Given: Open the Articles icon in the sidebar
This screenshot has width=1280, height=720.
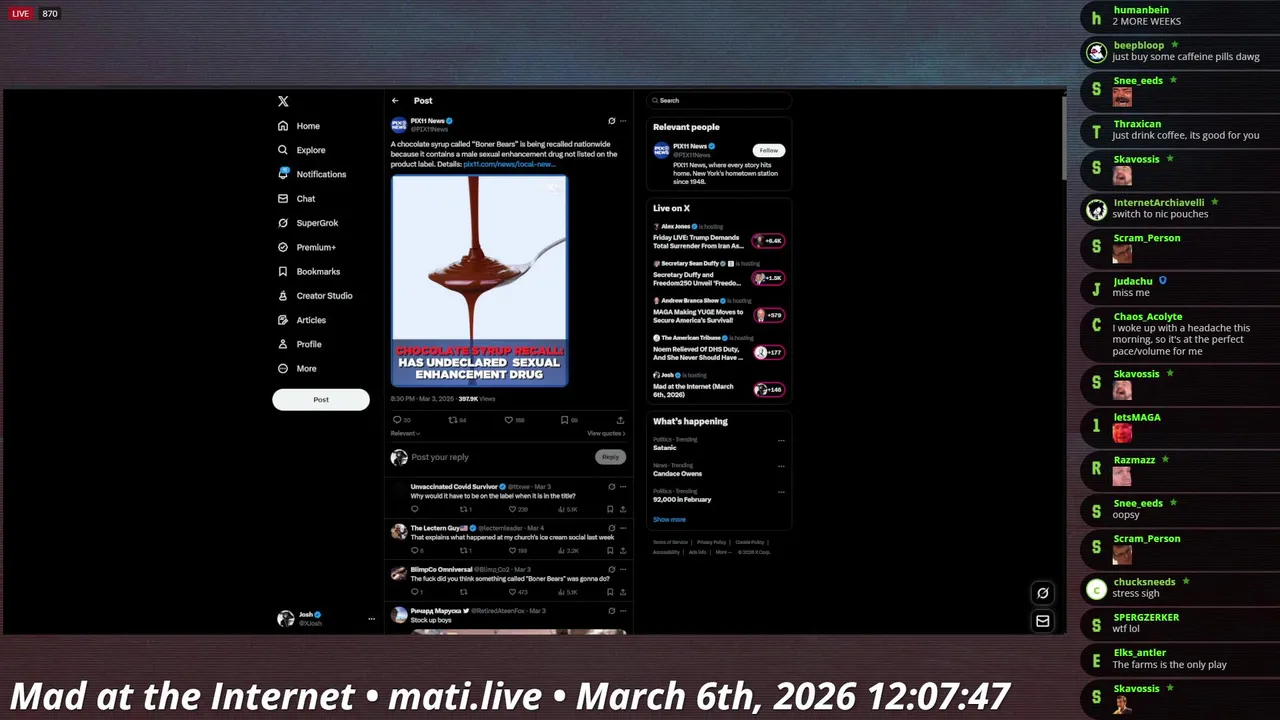Looking at the screenshot, I should coord(283,320).
